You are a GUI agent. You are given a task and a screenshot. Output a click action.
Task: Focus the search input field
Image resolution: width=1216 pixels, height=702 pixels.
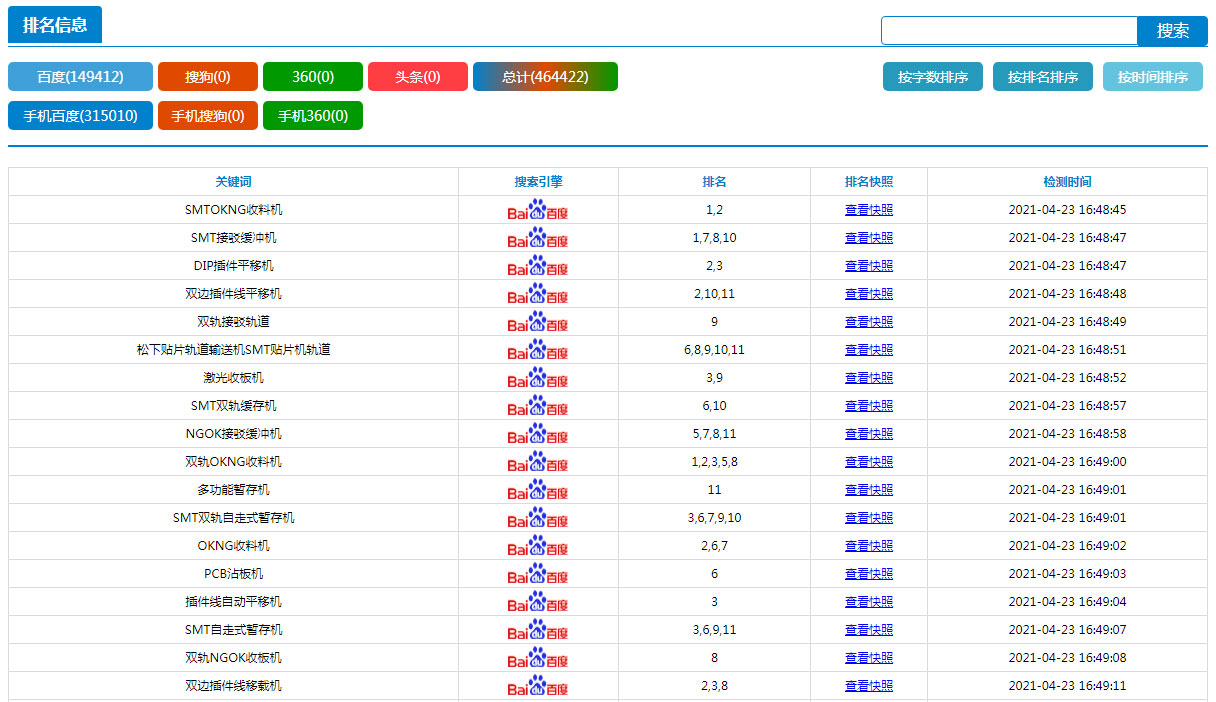coord(1009,30)
